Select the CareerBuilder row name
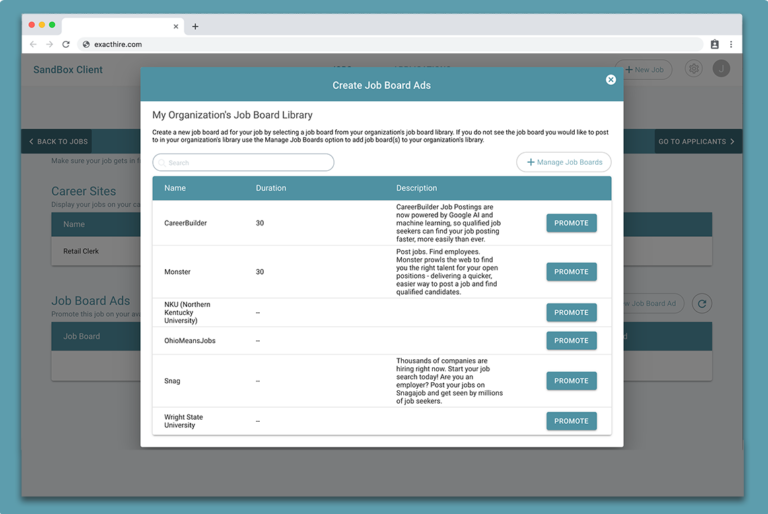The width and height of the screenshot is (768, 514). (x=185, y=223)
